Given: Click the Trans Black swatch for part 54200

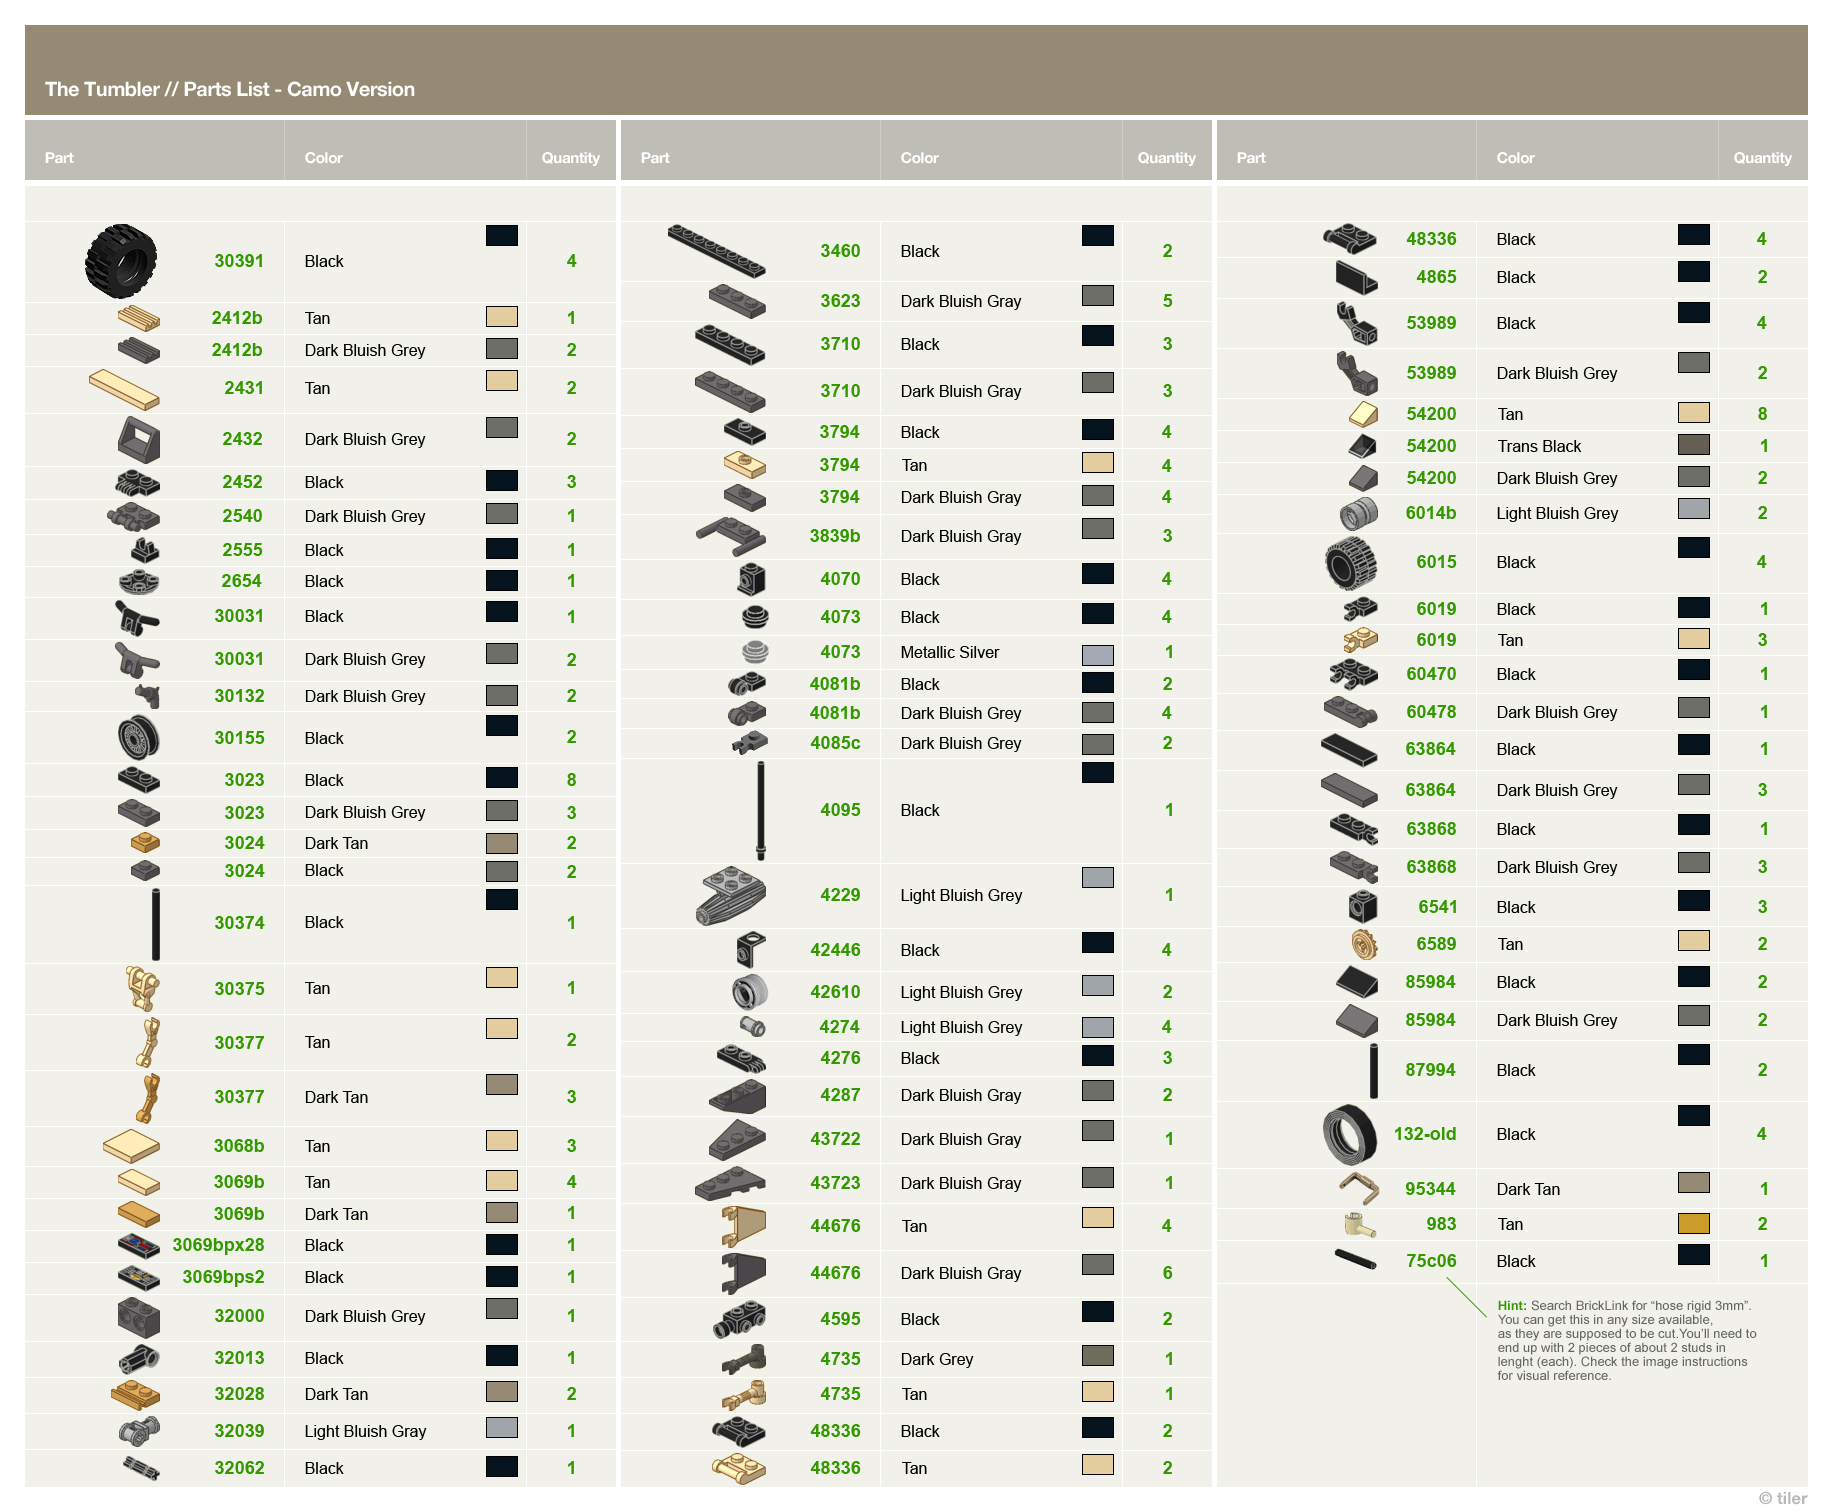Looking at the screenshot, I should tap(1694, 444).
